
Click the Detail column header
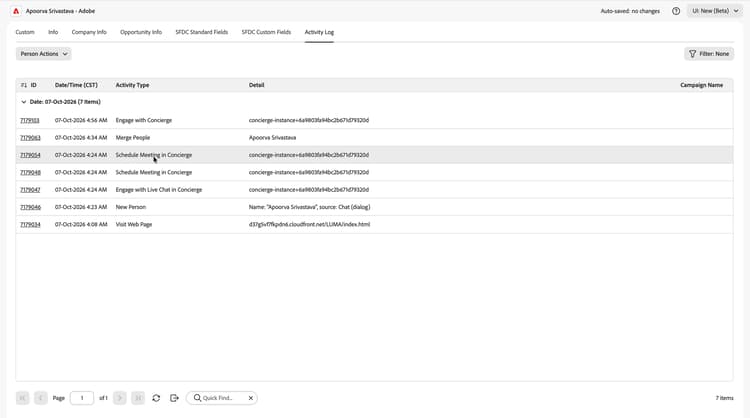pos(256,85)
